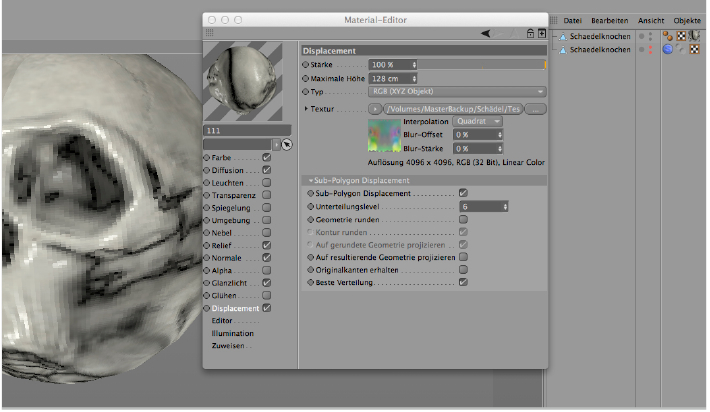Image resolution: width=710 pixels, height=412 pixels.
Task: Click the texture browse button with ellipsis
Action: coord(537,108)
